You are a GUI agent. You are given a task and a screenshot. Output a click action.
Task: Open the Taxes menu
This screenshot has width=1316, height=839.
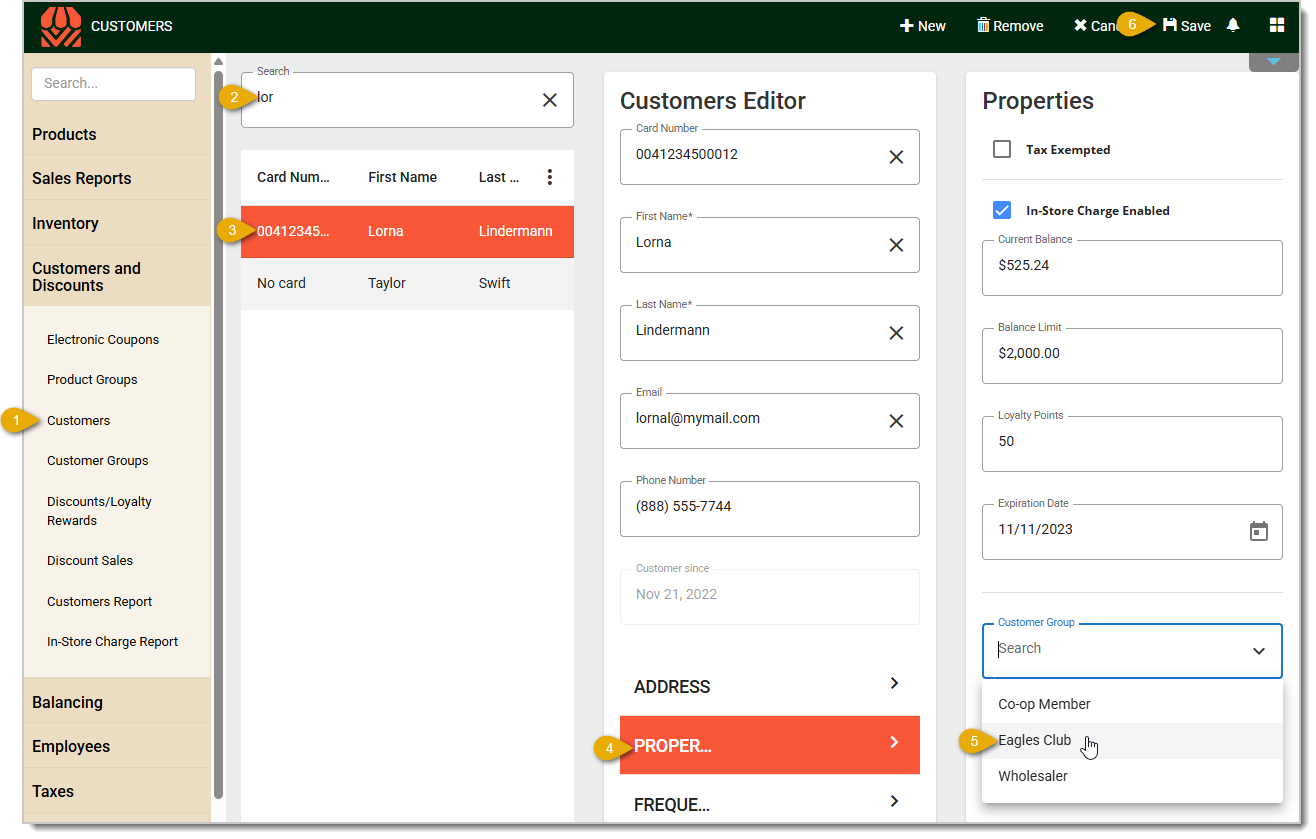(116, 791)
